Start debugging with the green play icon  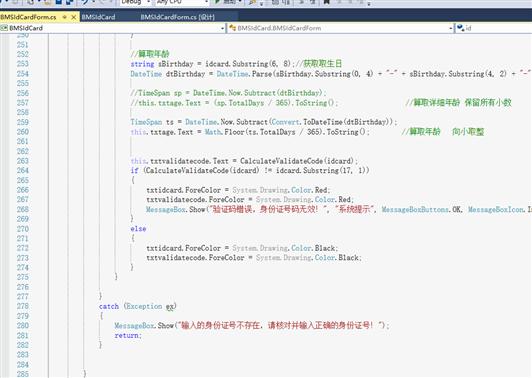[x=217, y=2]
